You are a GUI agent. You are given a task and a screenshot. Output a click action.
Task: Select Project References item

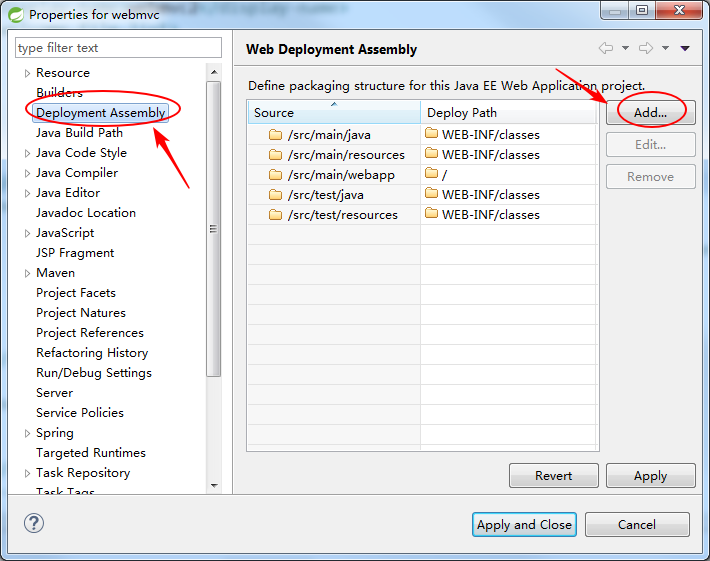click(x=90, y=333)
